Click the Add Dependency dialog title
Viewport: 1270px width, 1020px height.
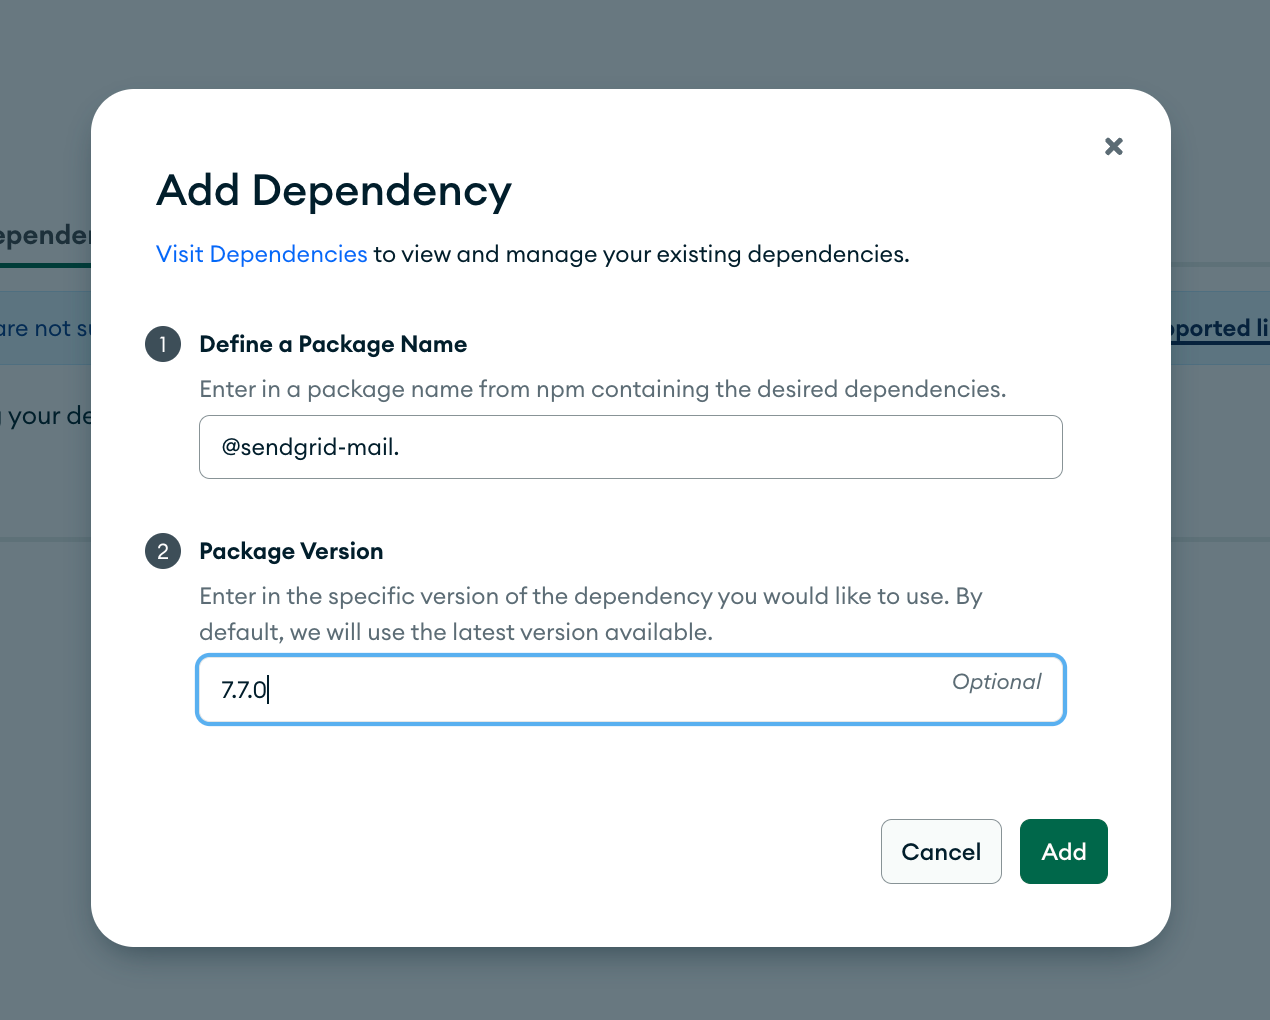pos(334,190)
